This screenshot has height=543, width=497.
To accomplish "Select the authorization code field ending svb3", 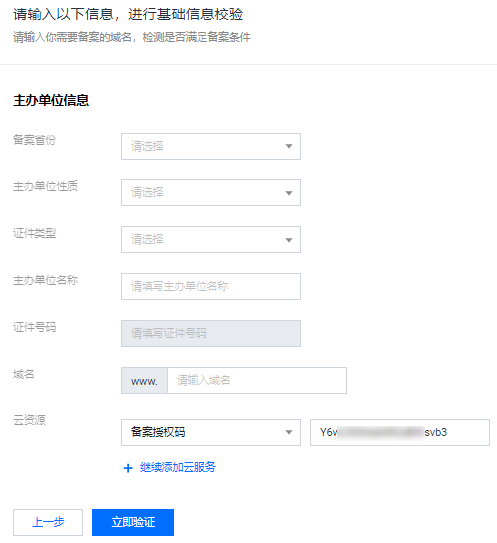I will (x=400, y=432).
